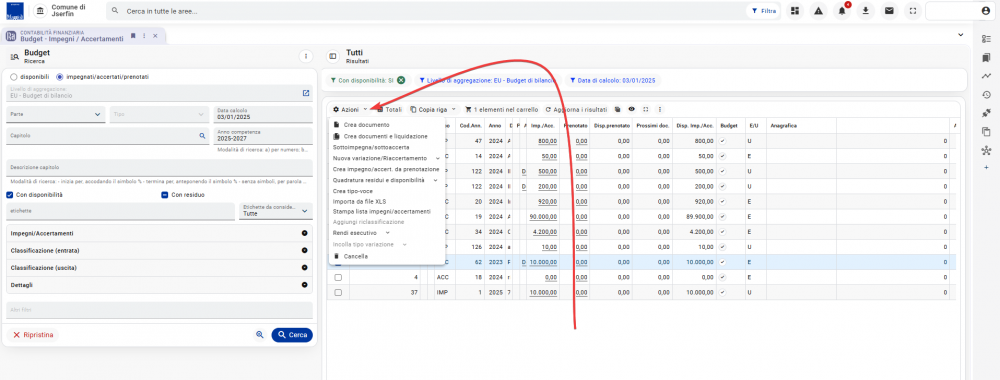Check the row checkbox for IMP 1 2025

pyautogui.click(x=338, y=293)
